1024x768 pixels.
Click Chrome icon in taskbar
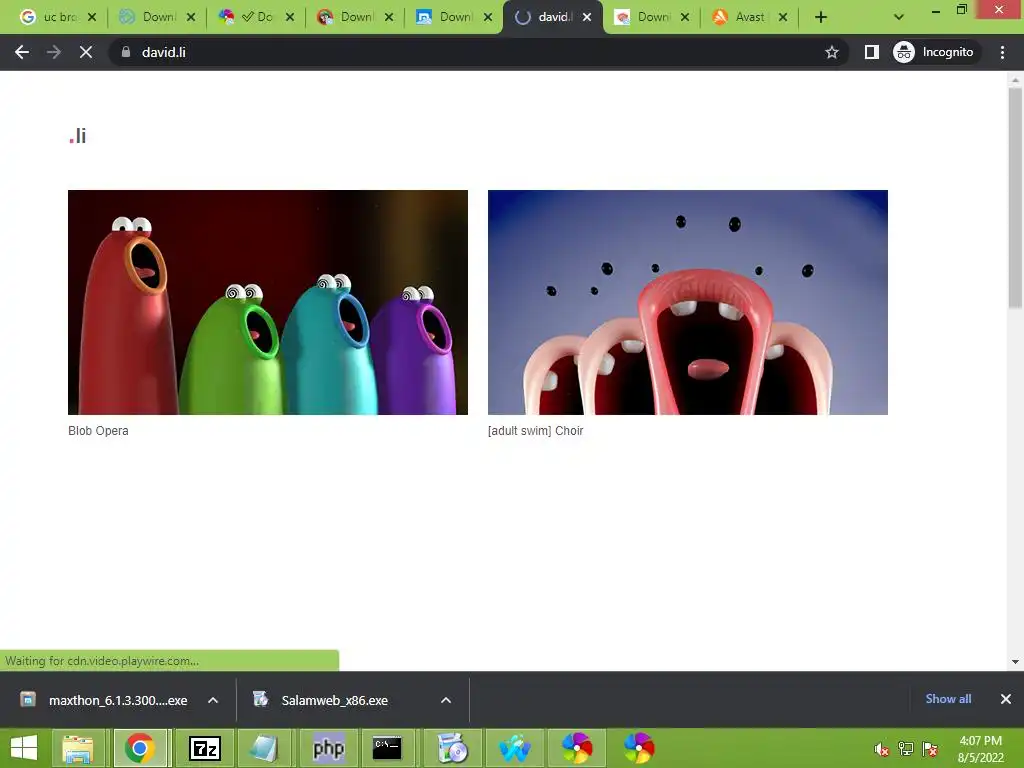point(140,748)
